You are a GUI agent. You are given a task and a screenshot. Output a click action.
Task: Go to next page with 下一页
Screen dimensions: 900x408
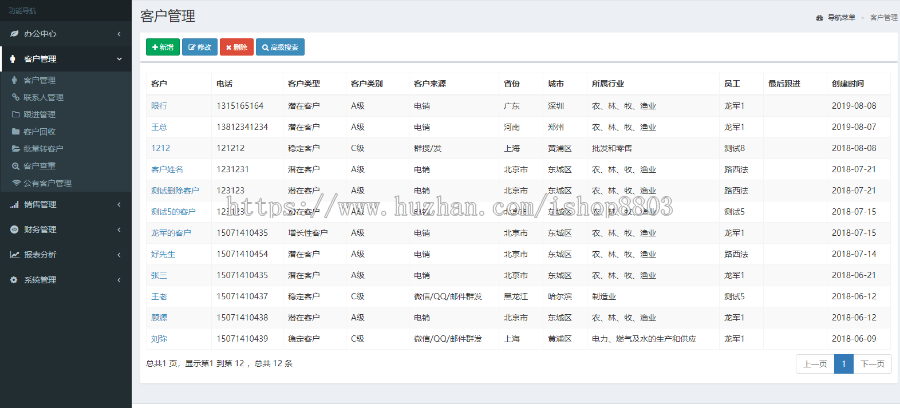pyautogui.click(x=872, y=364)
